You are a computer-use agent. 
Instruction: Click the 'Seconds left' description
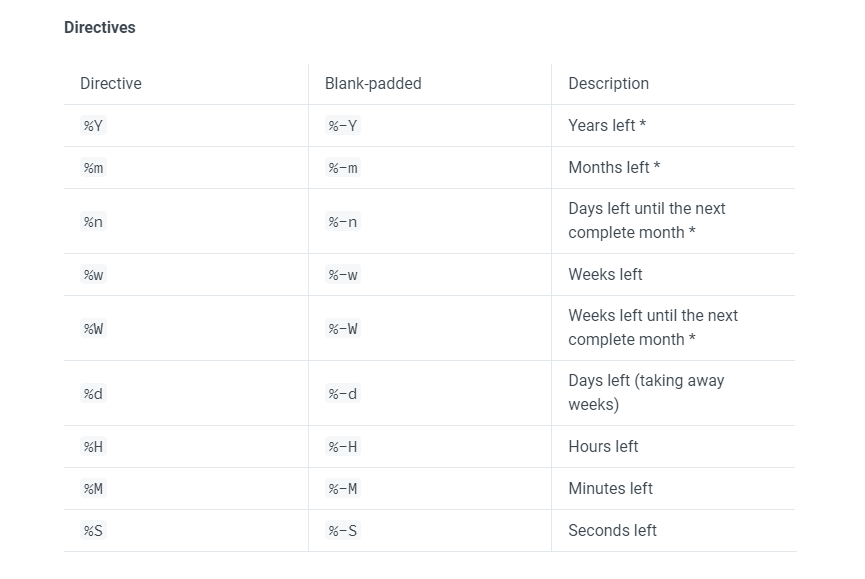(612, 530)
